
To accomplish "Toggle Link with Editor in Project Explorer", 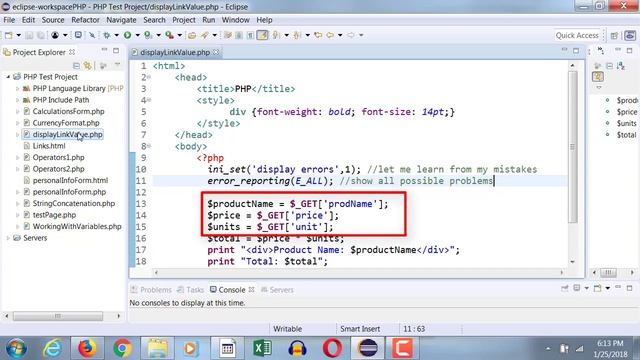I will coord(87,65).
